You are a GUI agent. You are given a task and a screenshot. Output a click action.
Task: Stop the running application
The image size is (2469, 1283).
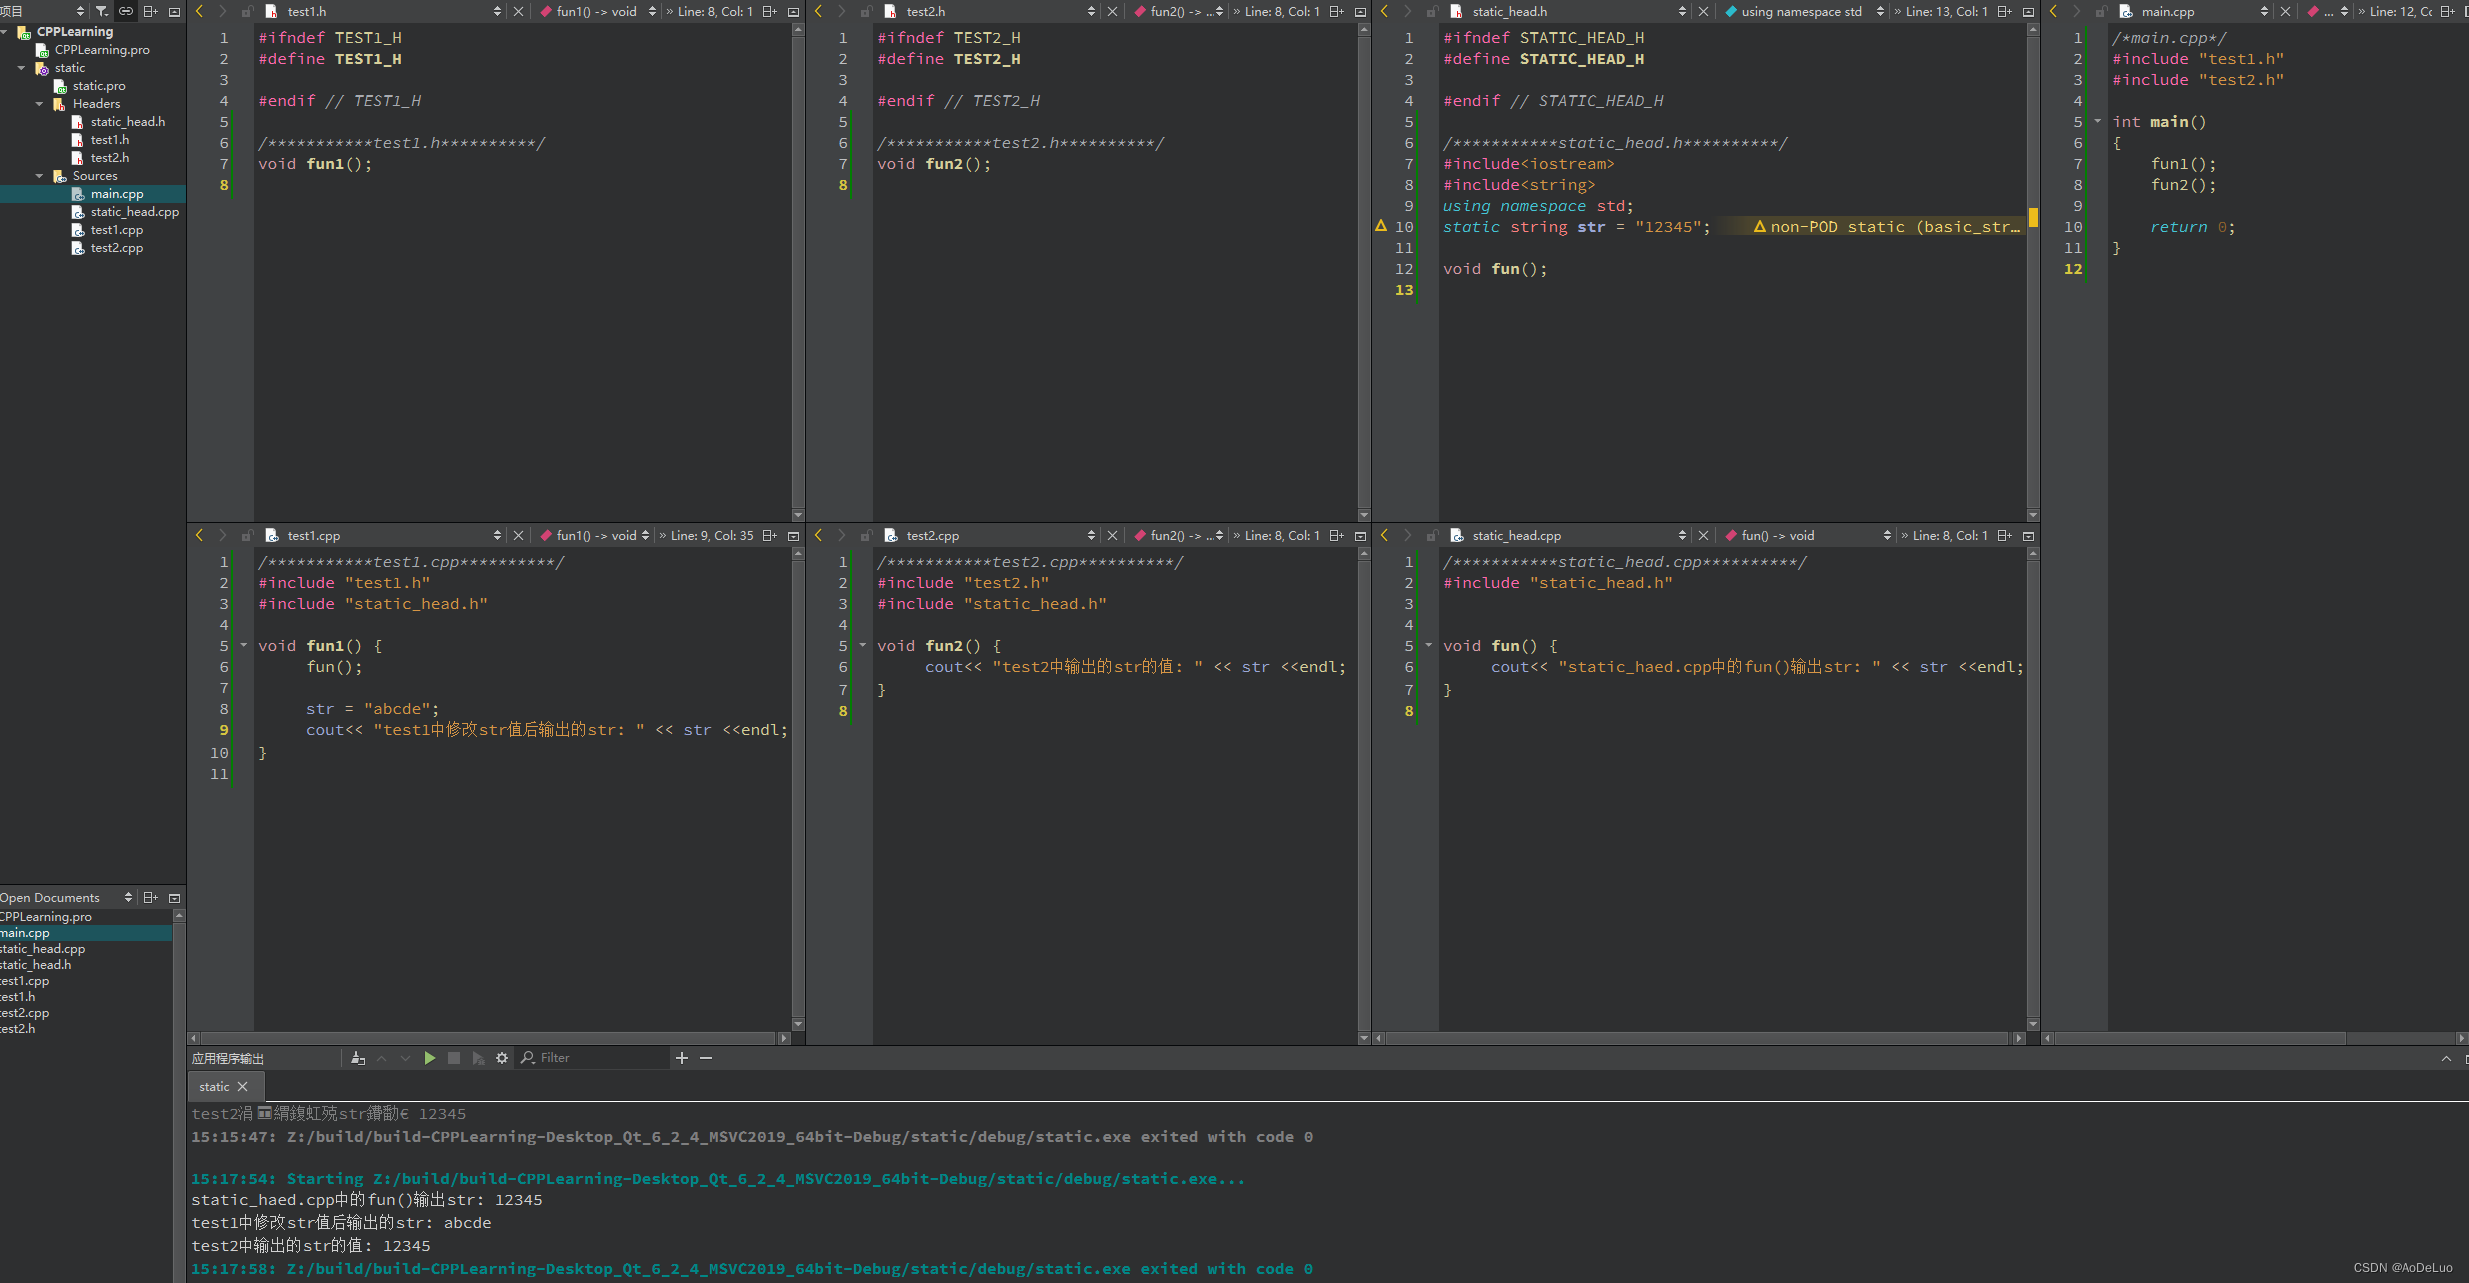pyautogui.click(x=454, y=1058)
